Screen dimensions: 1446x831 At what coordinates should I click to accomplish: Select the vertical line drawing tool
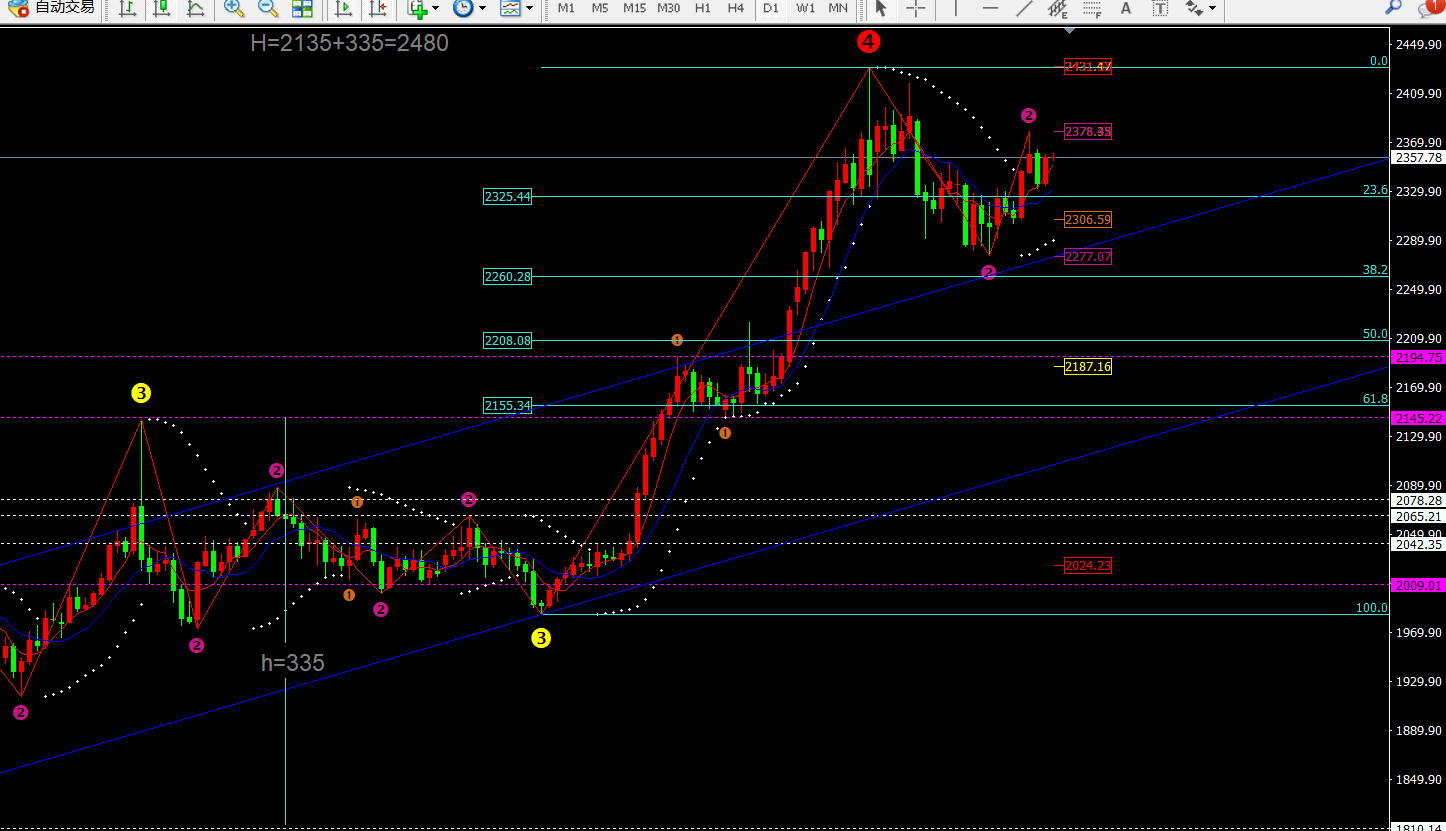(956, 9)
